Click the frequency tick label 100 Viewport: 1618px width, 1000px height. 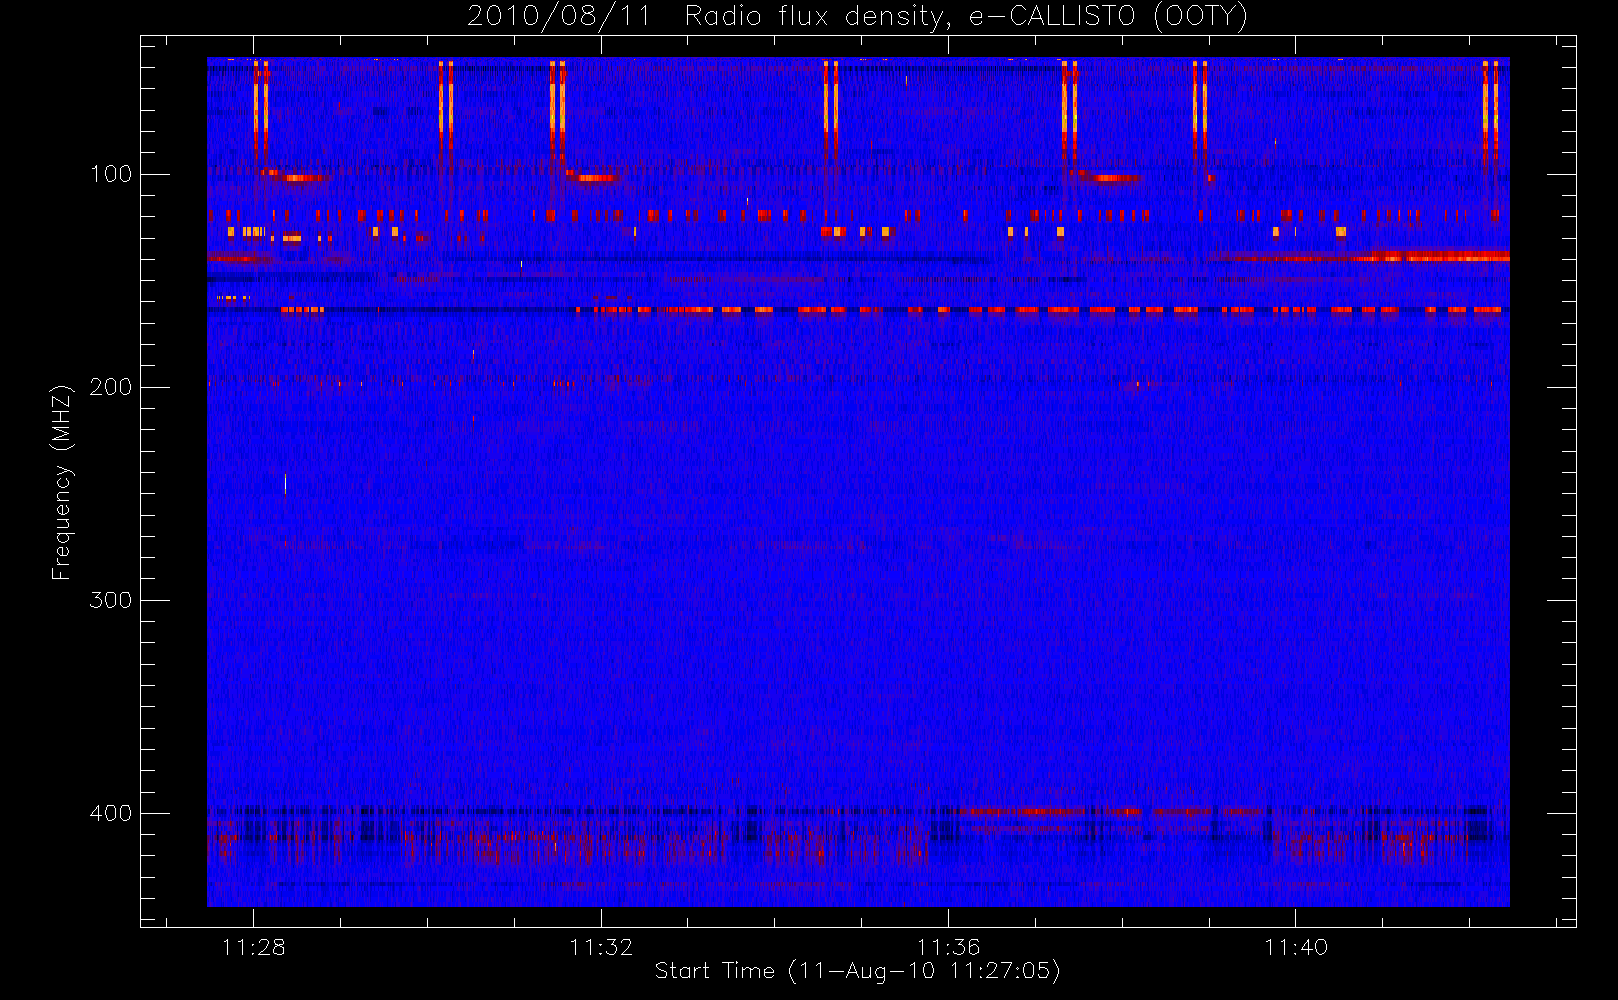pyautogui.click(x=110, y=174)
